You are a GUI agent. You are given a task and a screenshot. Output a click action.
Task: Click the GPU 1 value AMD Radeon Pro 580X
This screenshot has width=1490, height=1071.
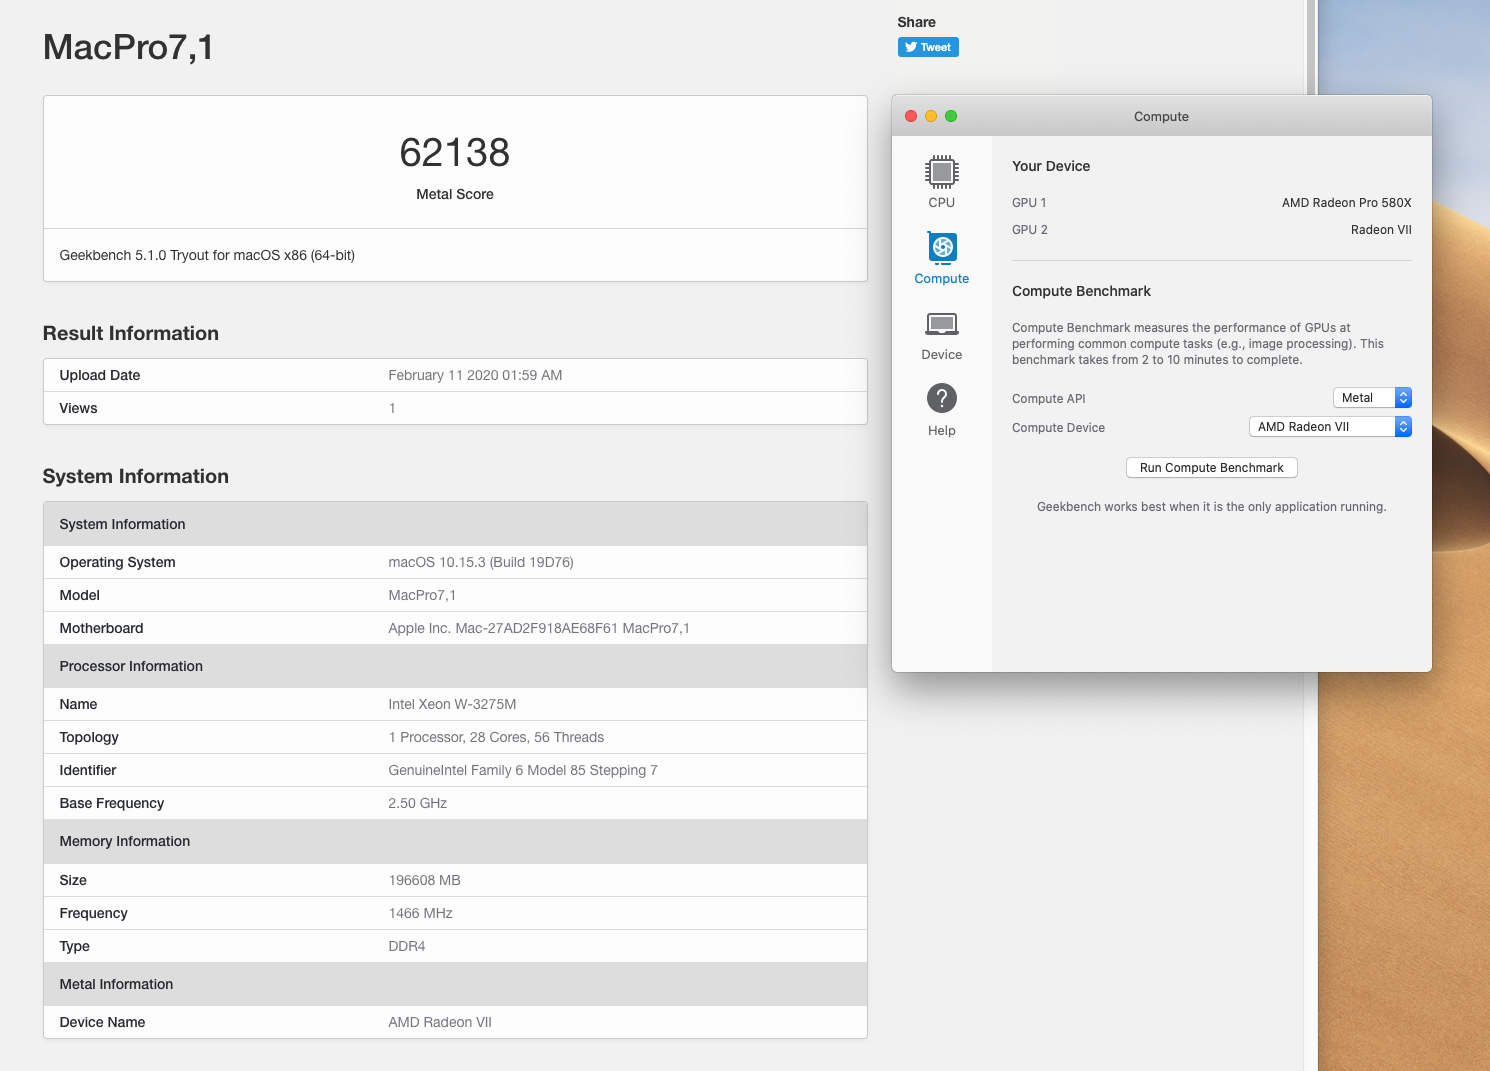pos(1346,203)
